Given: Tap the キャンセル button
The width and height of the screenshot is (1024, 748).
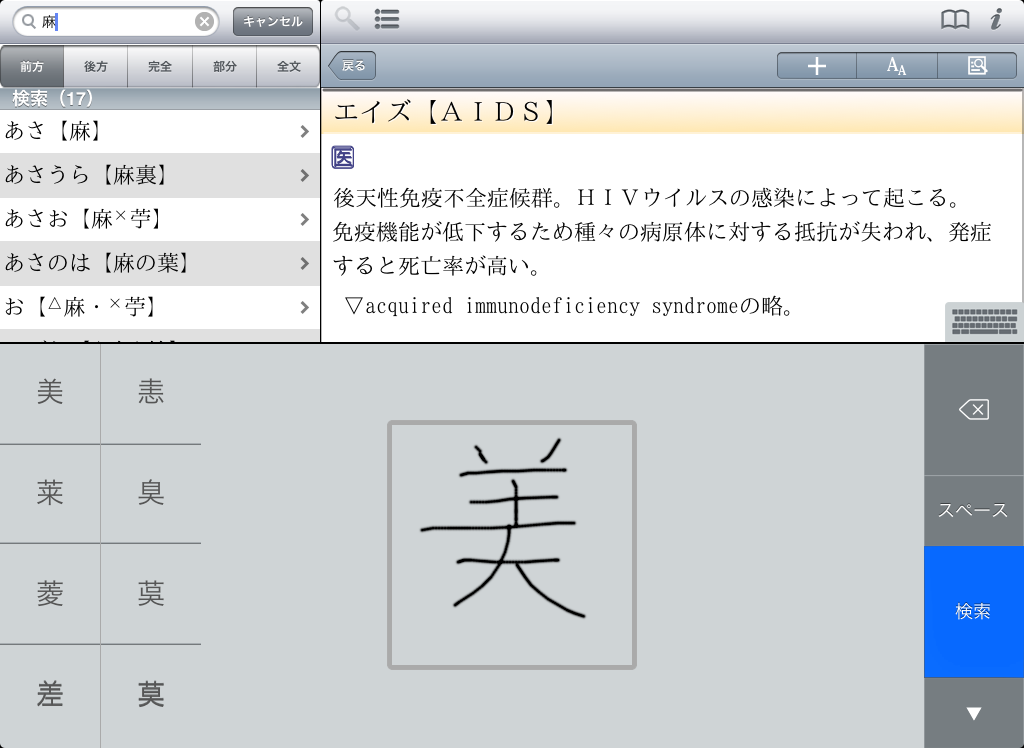Looking at the screenshot, I should coord(273,21).
